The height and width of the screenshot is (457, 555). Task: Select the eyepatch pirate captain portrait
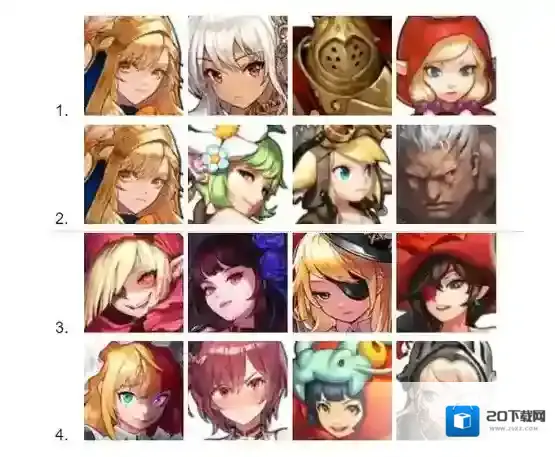click(342, 282)
